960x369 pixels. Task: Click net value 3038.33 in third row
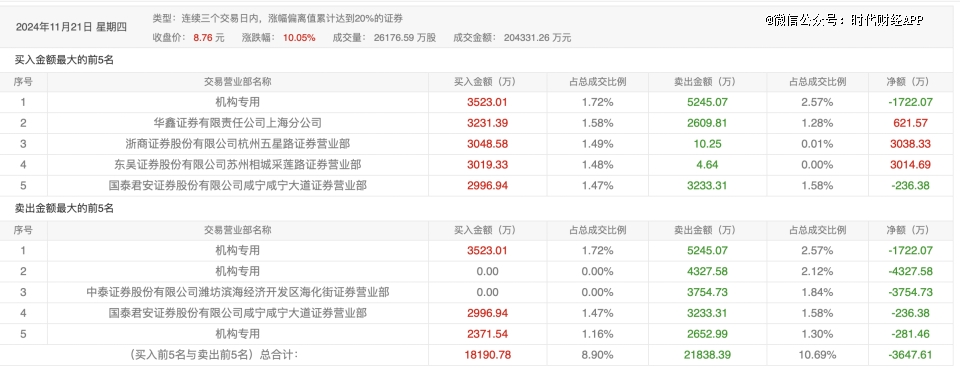click(910, 144)
